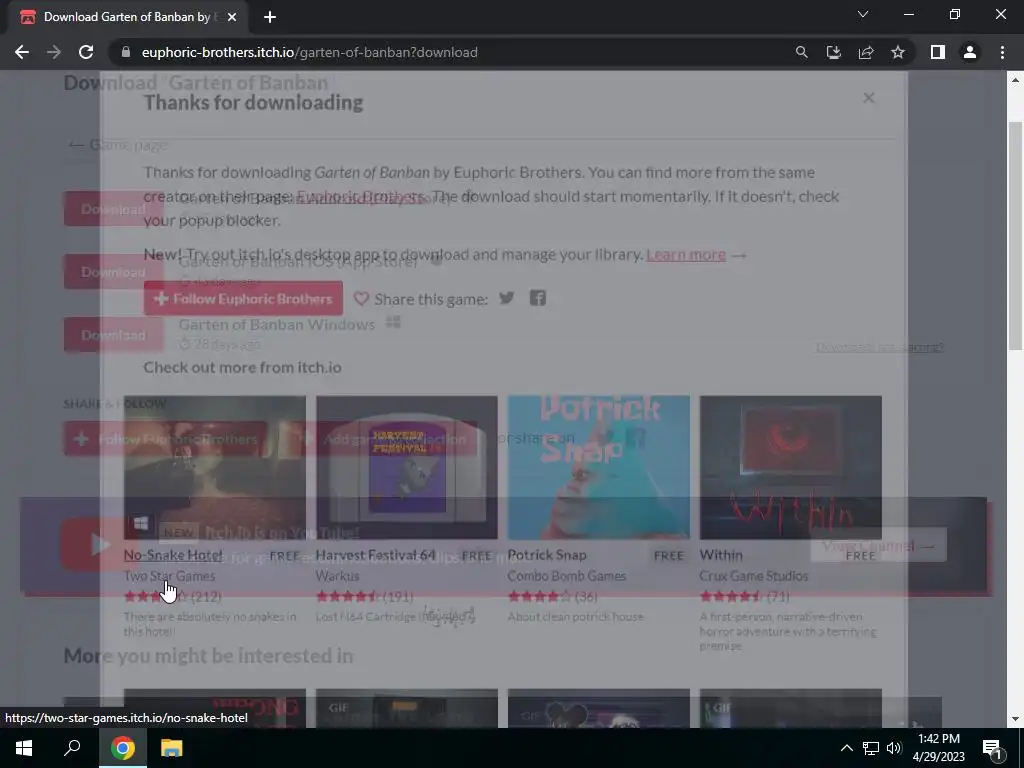This screenshot has height=768, width=1024.
Task: Open Harvest Festival 64 thumbnail
Action: pos(407,468)
